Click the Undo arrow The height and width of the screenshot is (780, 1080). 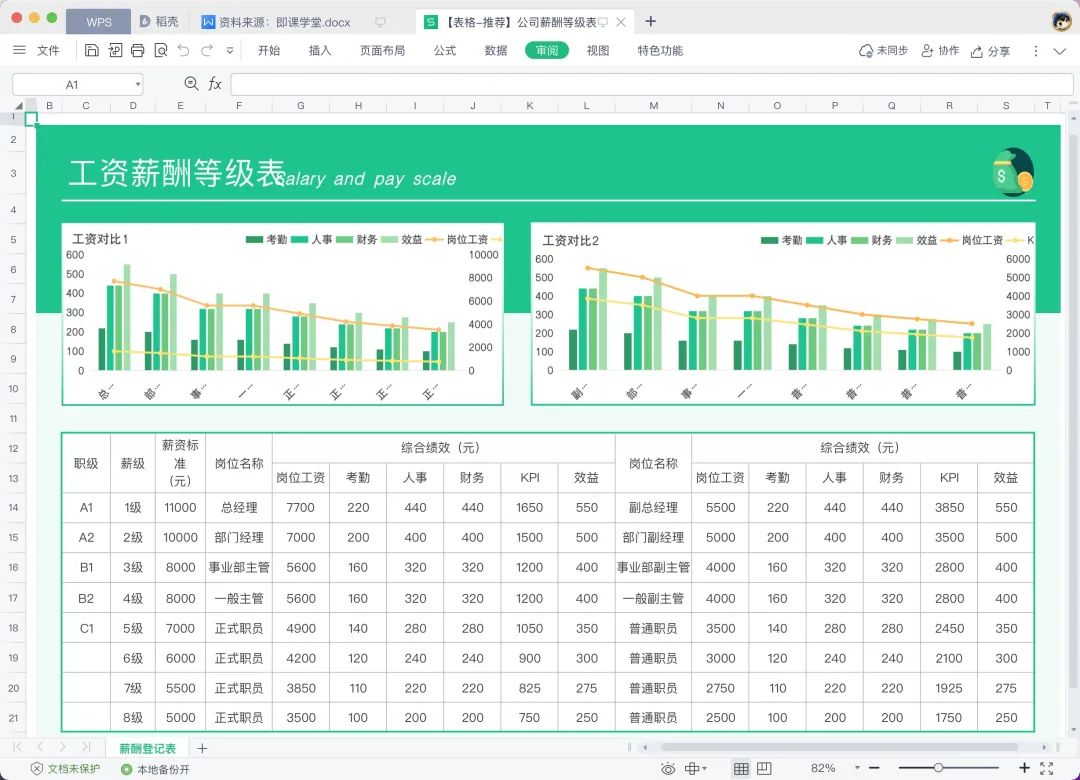point(183,50)
